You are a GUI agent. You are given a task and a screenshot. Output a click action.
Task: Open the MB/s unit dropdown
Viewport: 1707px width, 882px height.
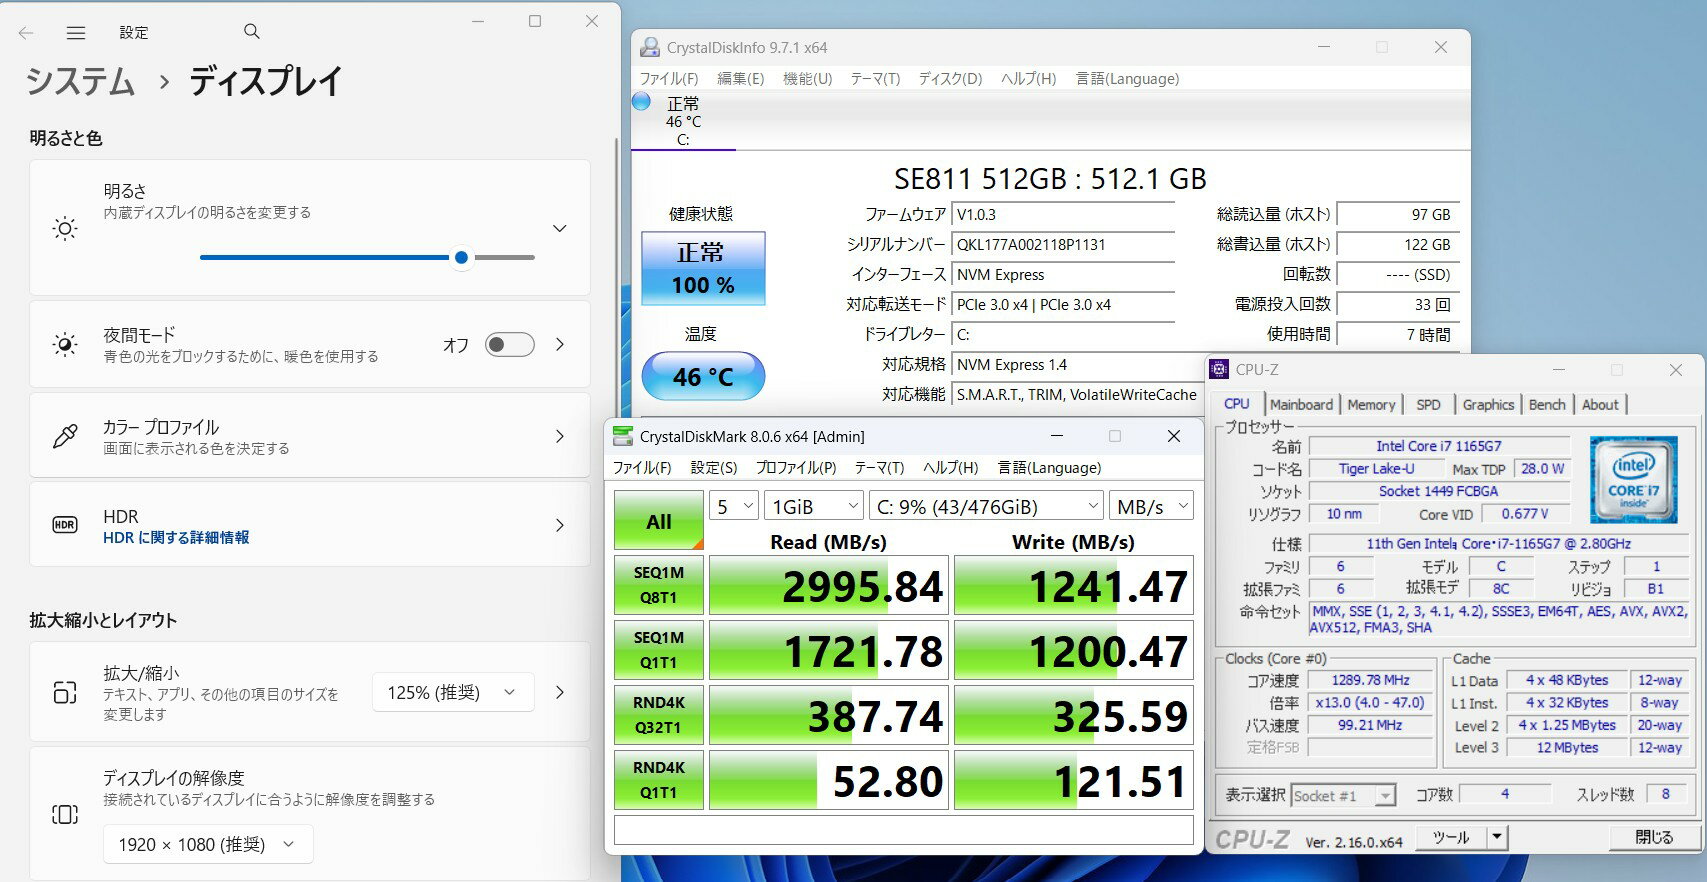click(x=1152, y=507)
